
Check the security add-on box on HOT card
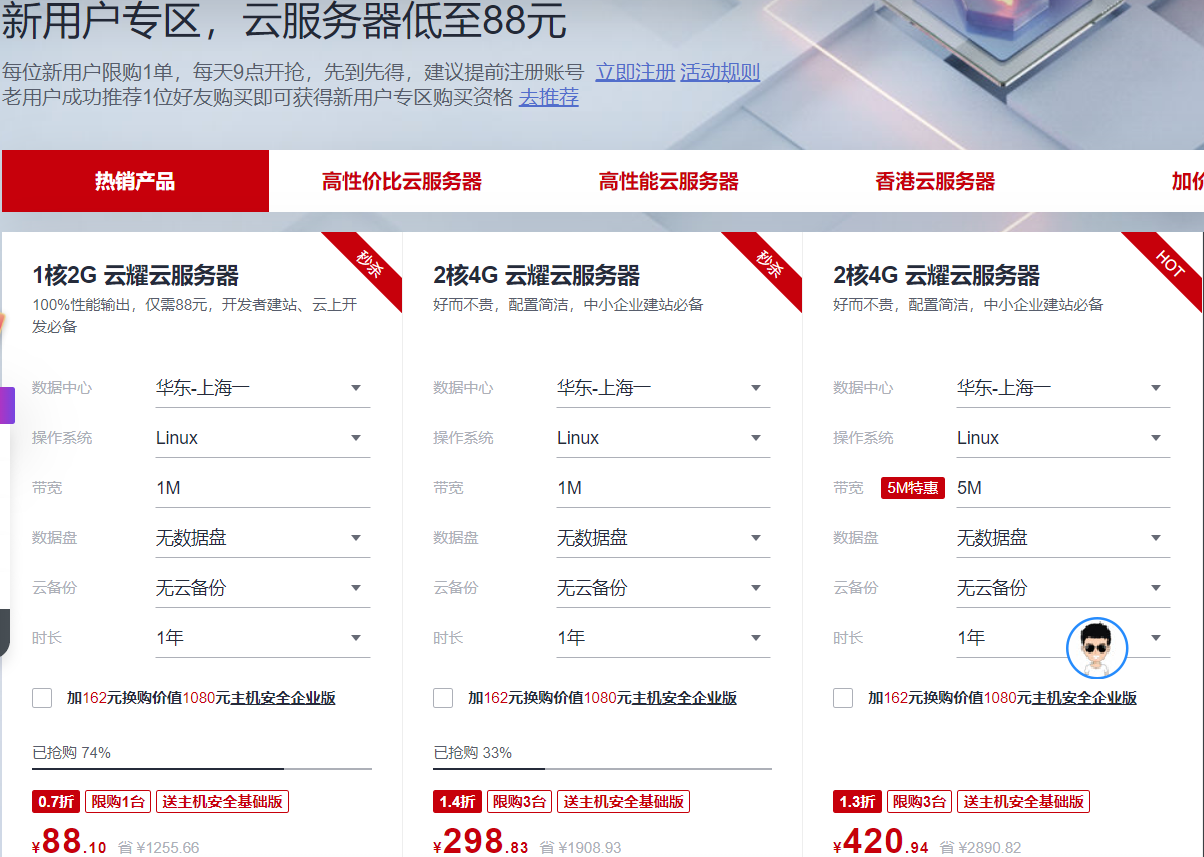pyautogui.click(x=843, y=698)
